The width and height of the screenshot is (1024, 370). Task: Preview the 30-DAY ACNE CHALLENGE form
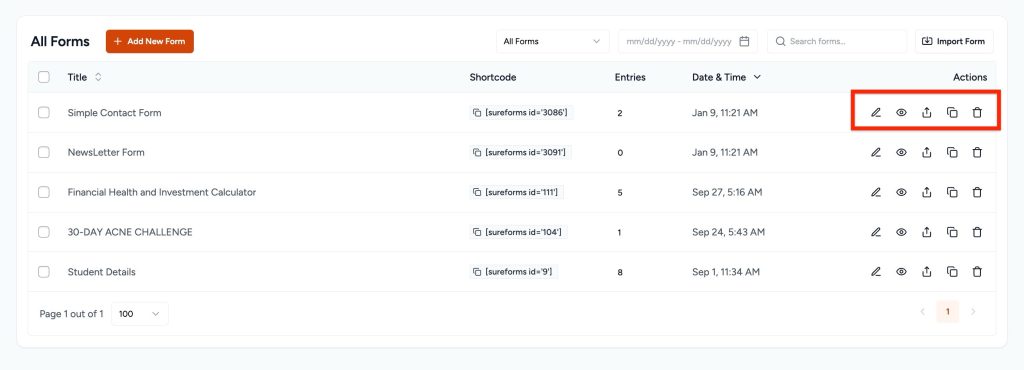(x=901, y=232)
